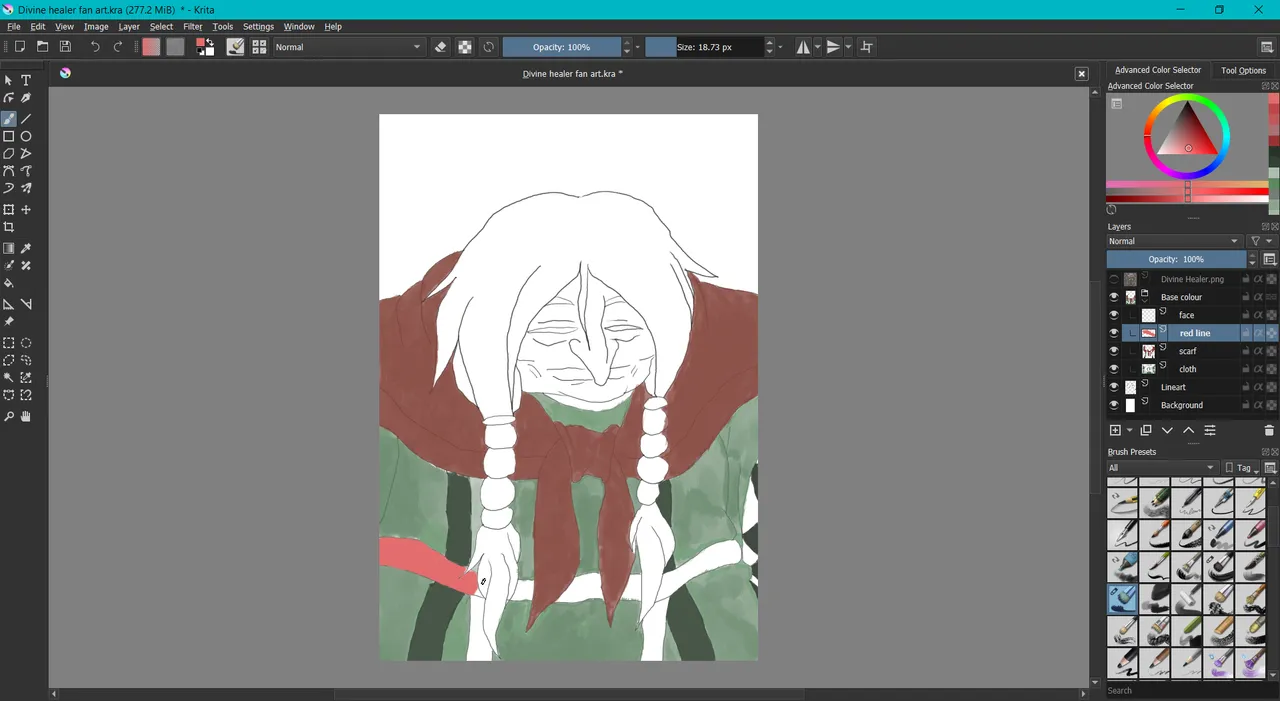Select the Move tool

[x=26, y=210]
